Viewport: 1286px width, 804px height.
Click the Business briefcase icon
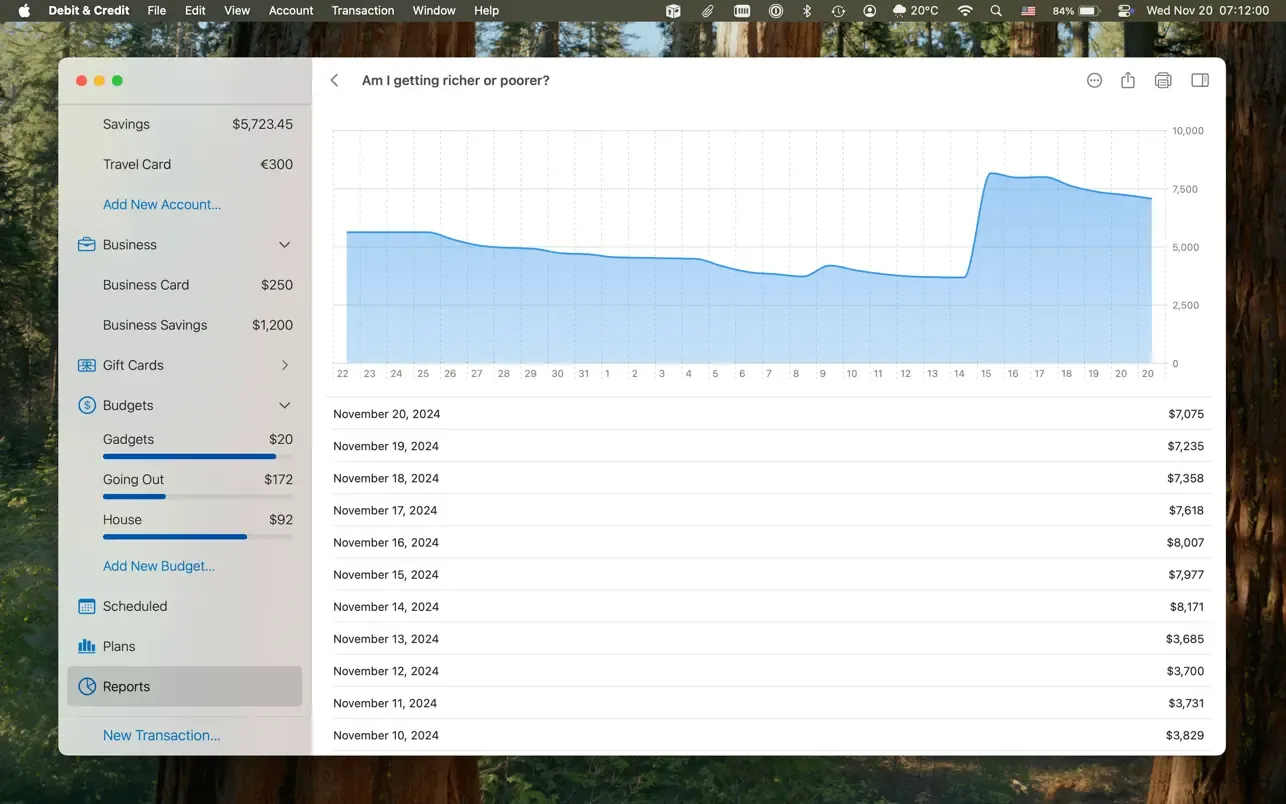click(87, 245)
